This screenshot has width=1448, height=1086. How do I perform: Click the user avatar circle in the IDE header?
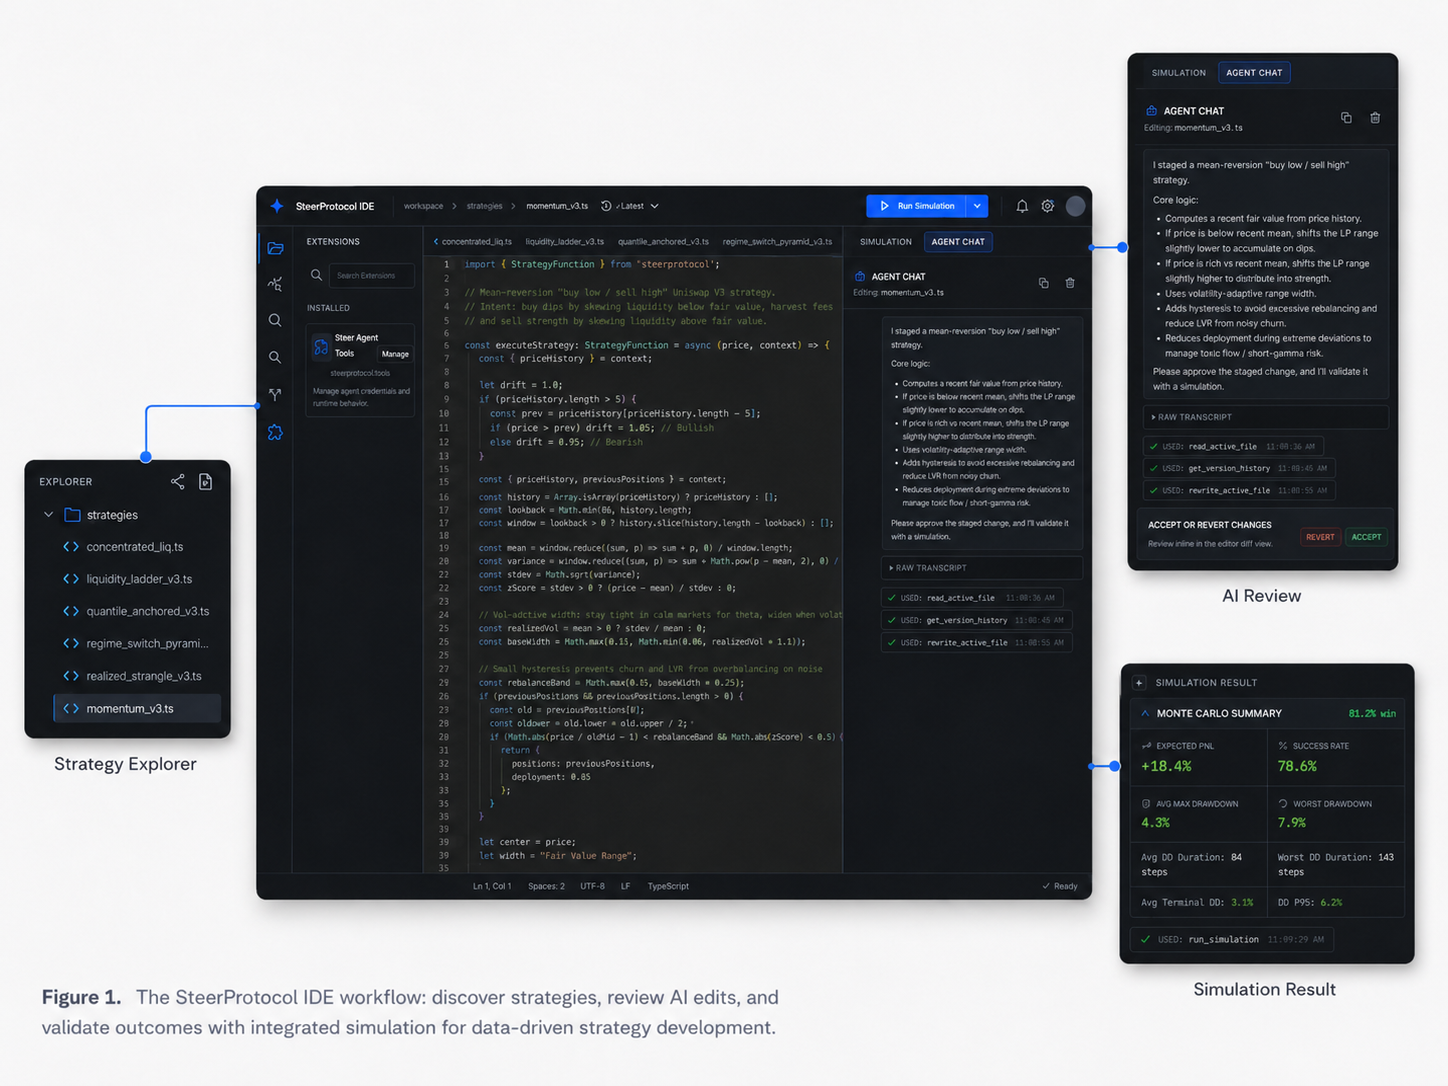click(x=1075, y=206)
